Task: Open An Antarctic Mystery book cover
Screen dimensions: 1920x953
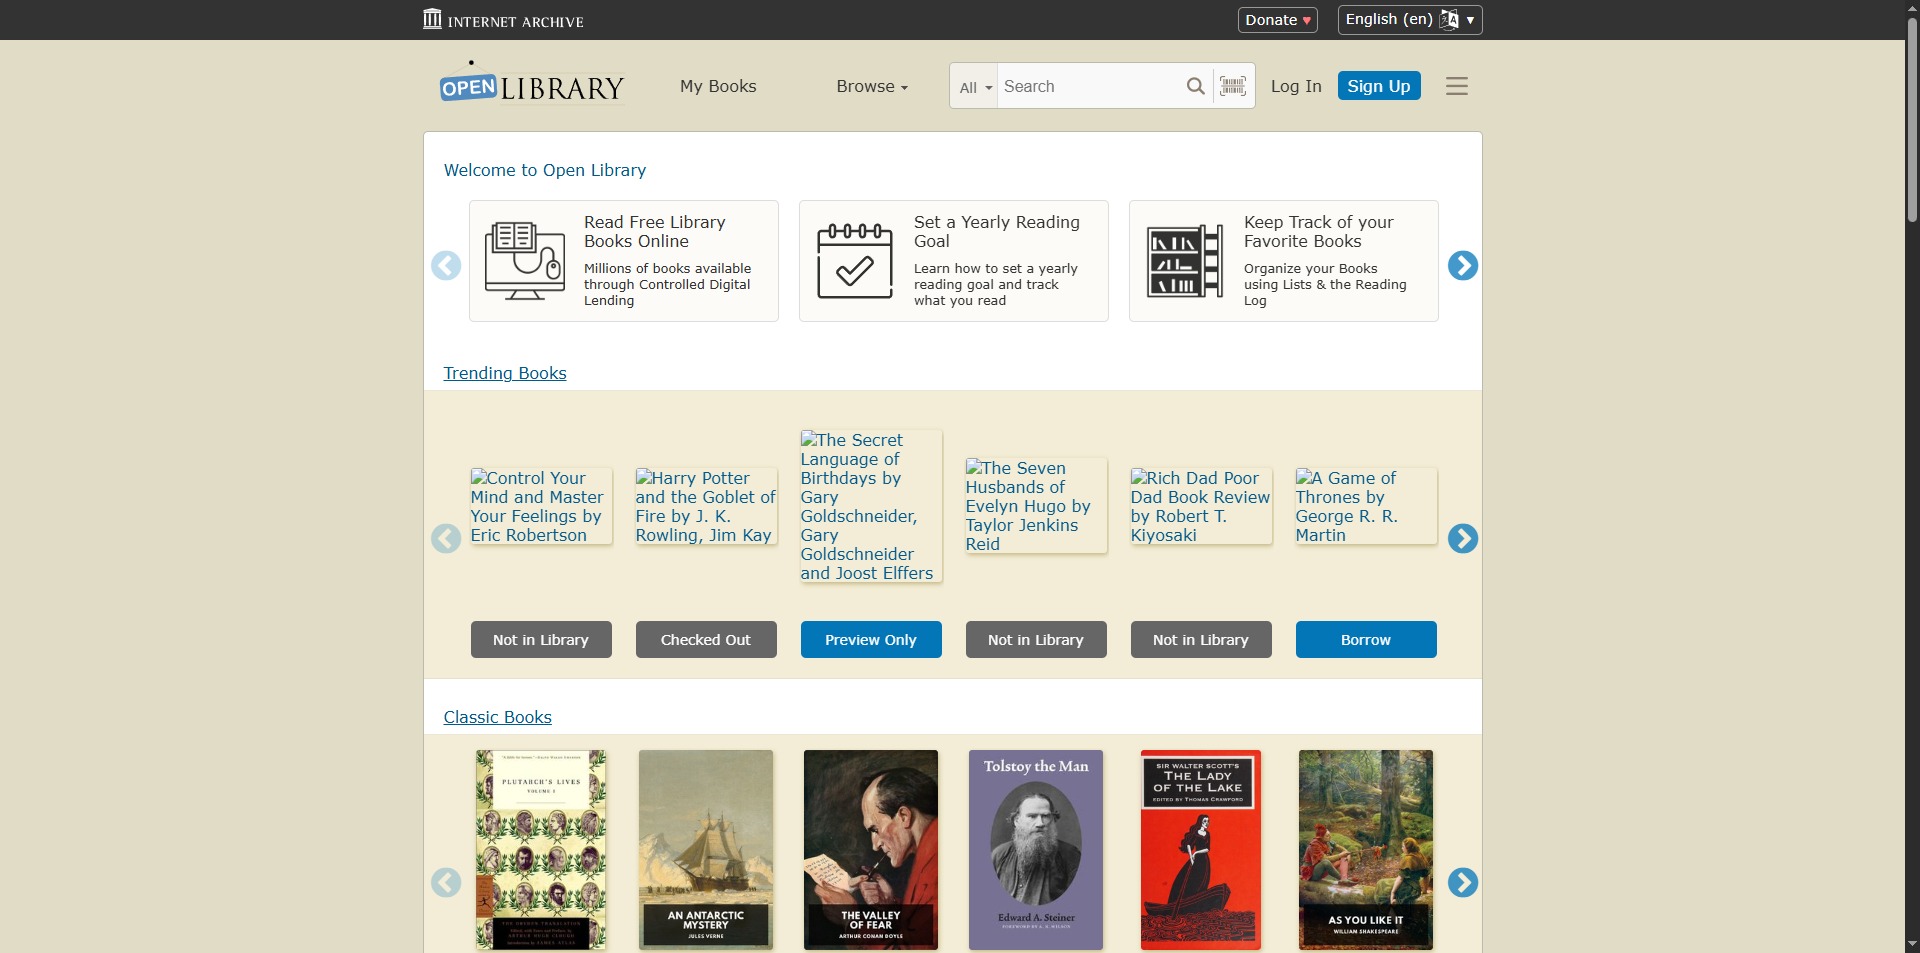Action: [x=706, y=850]
